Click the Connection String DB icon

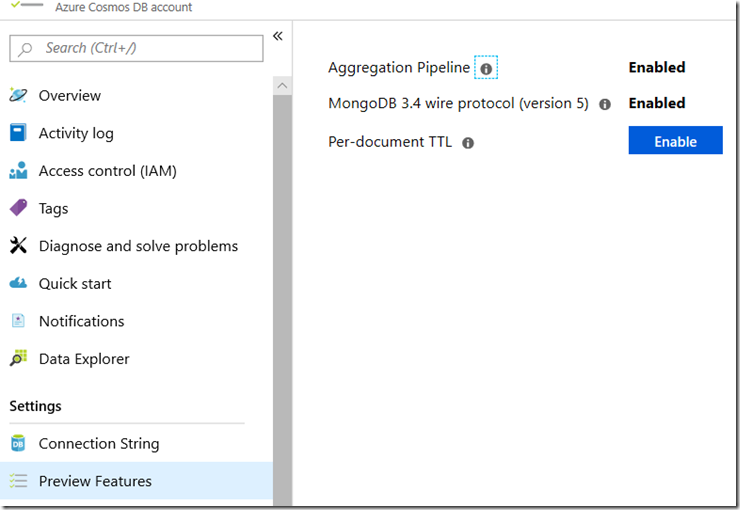click(x=18, y=444)
